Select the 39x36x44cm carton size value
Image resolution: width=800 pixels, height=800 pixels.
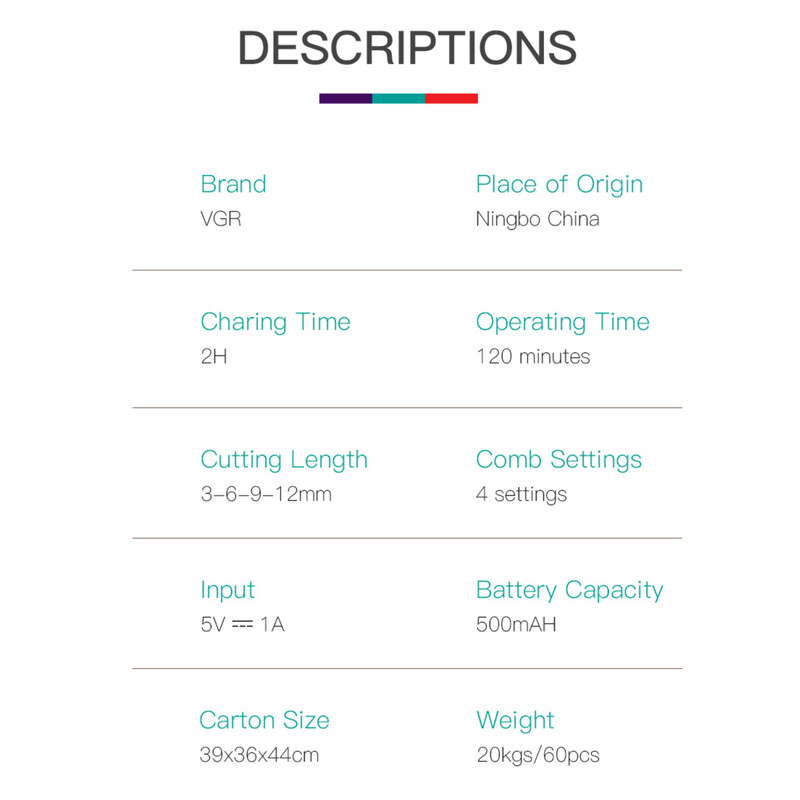259,755
